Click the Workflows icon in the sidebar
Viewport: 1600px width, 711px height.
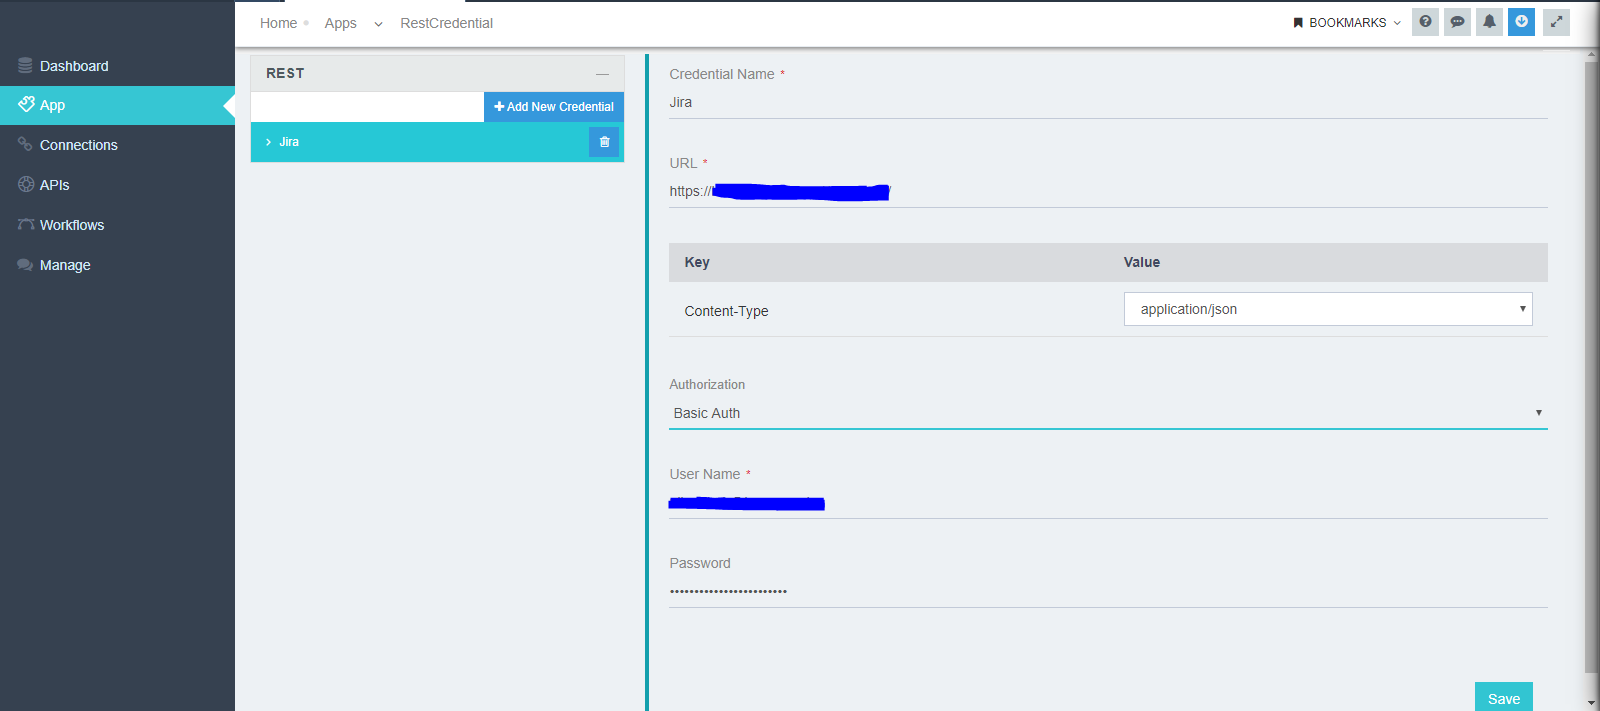[x=26, y=225]
